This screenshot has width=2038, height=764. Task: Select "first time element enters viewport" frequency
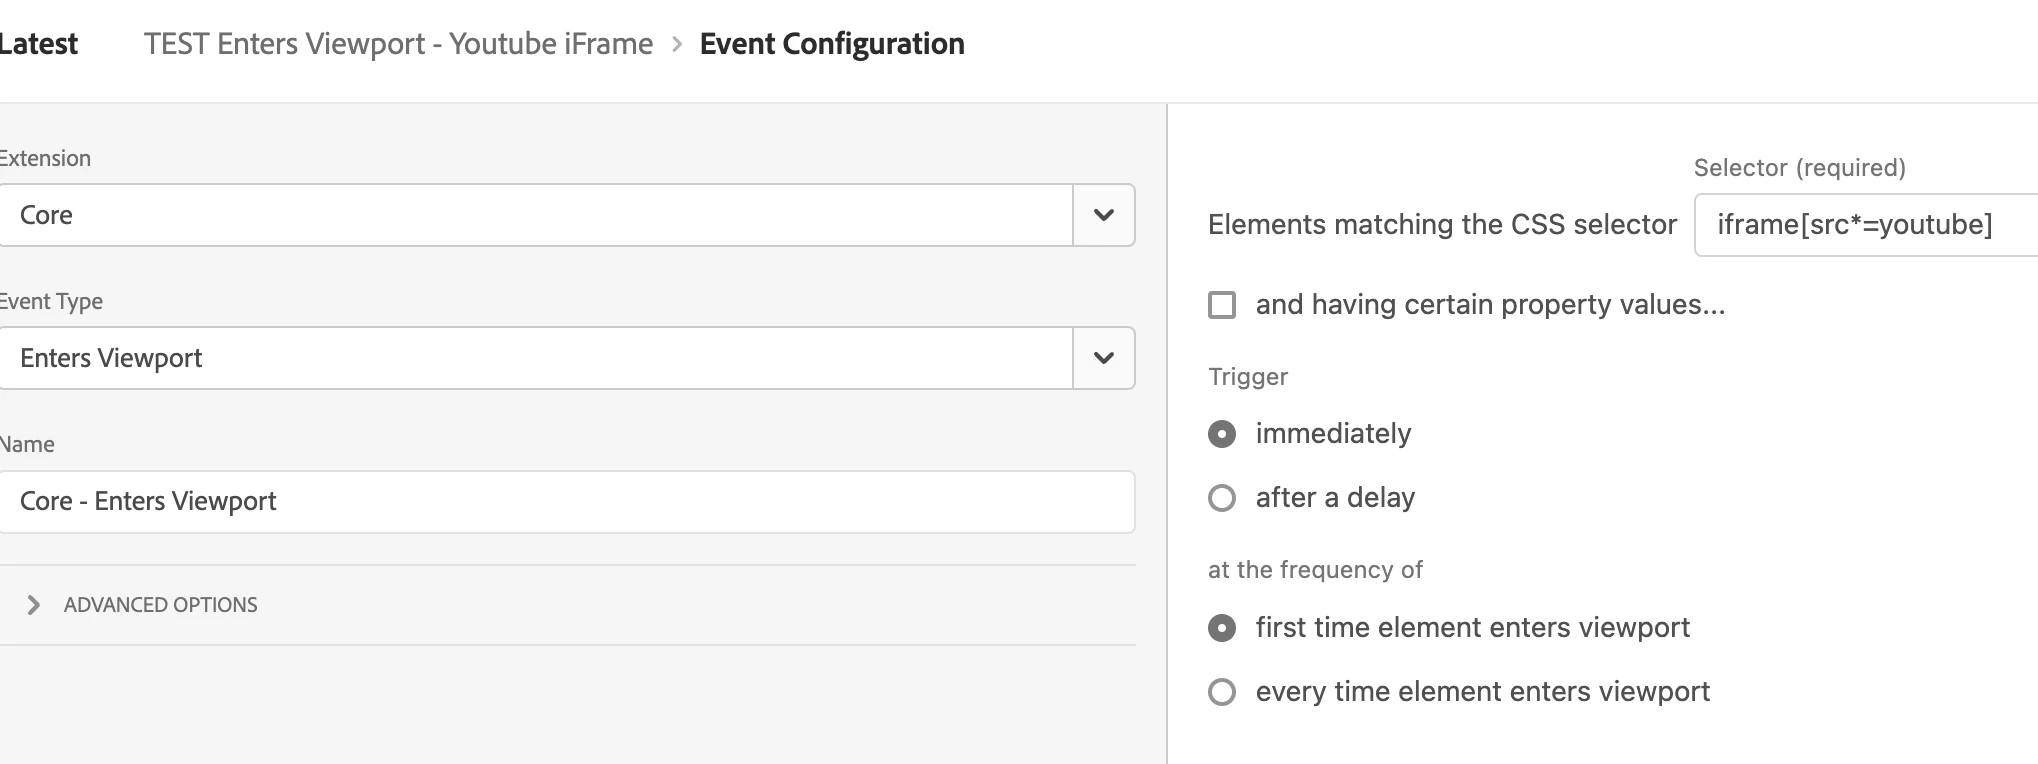tap(1222, 628)
